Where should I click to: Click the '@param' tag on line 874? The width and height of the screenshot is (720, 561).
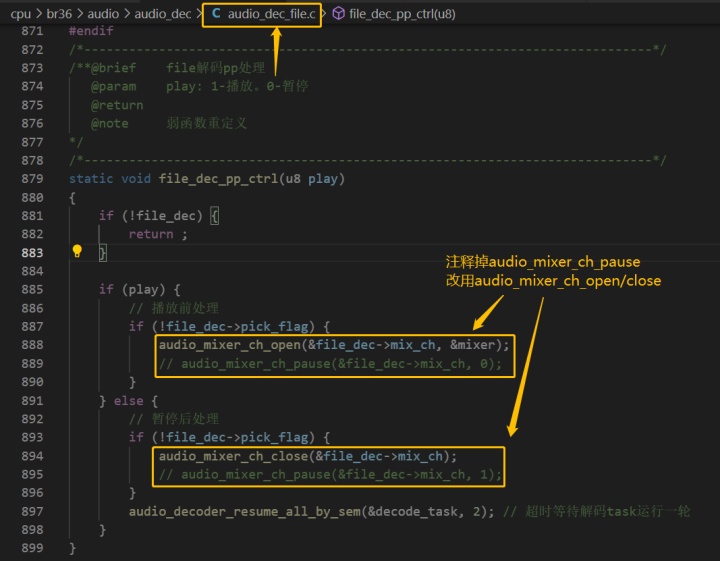[x=113, y=86]
